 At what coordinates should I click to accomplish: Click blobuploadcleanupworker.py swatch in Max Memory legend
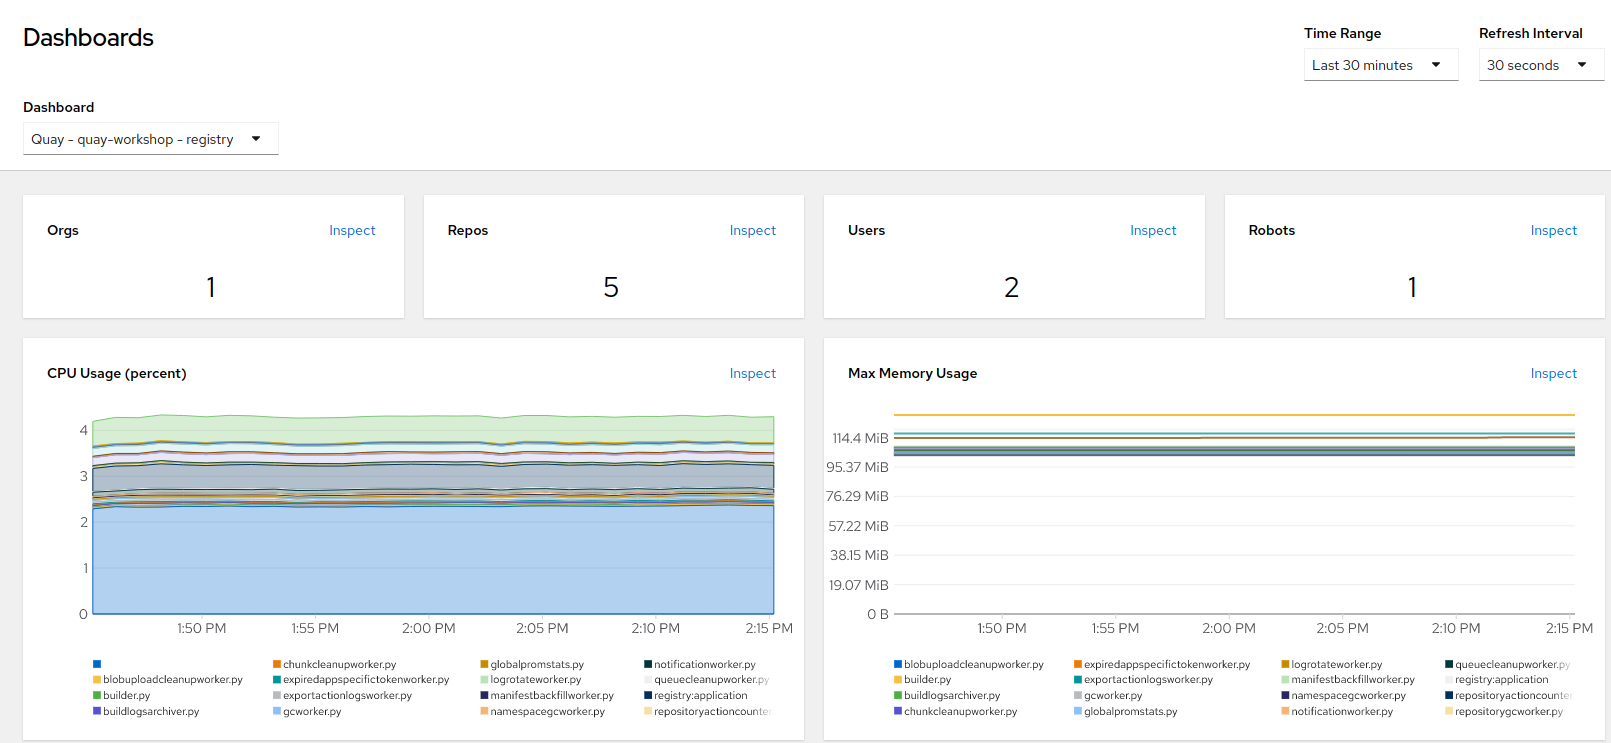[x=898, y=664]
